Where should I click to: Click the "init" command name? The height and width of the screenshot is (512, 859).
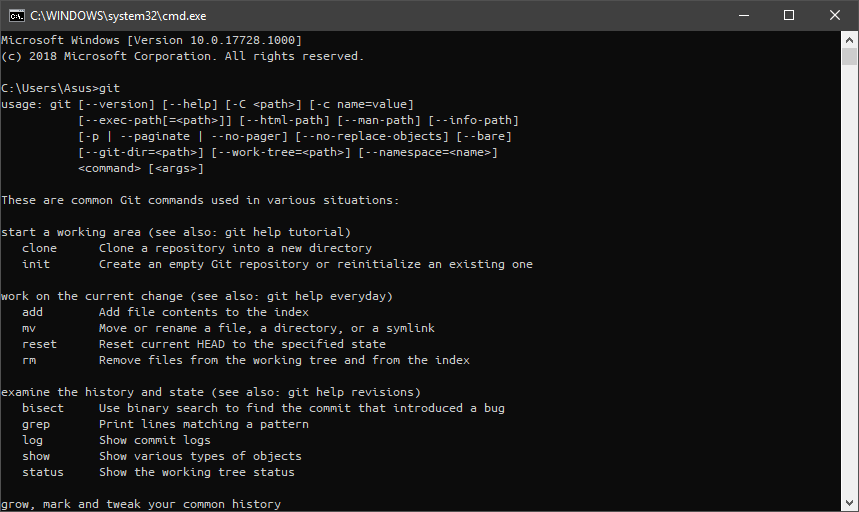coord(36,264)
